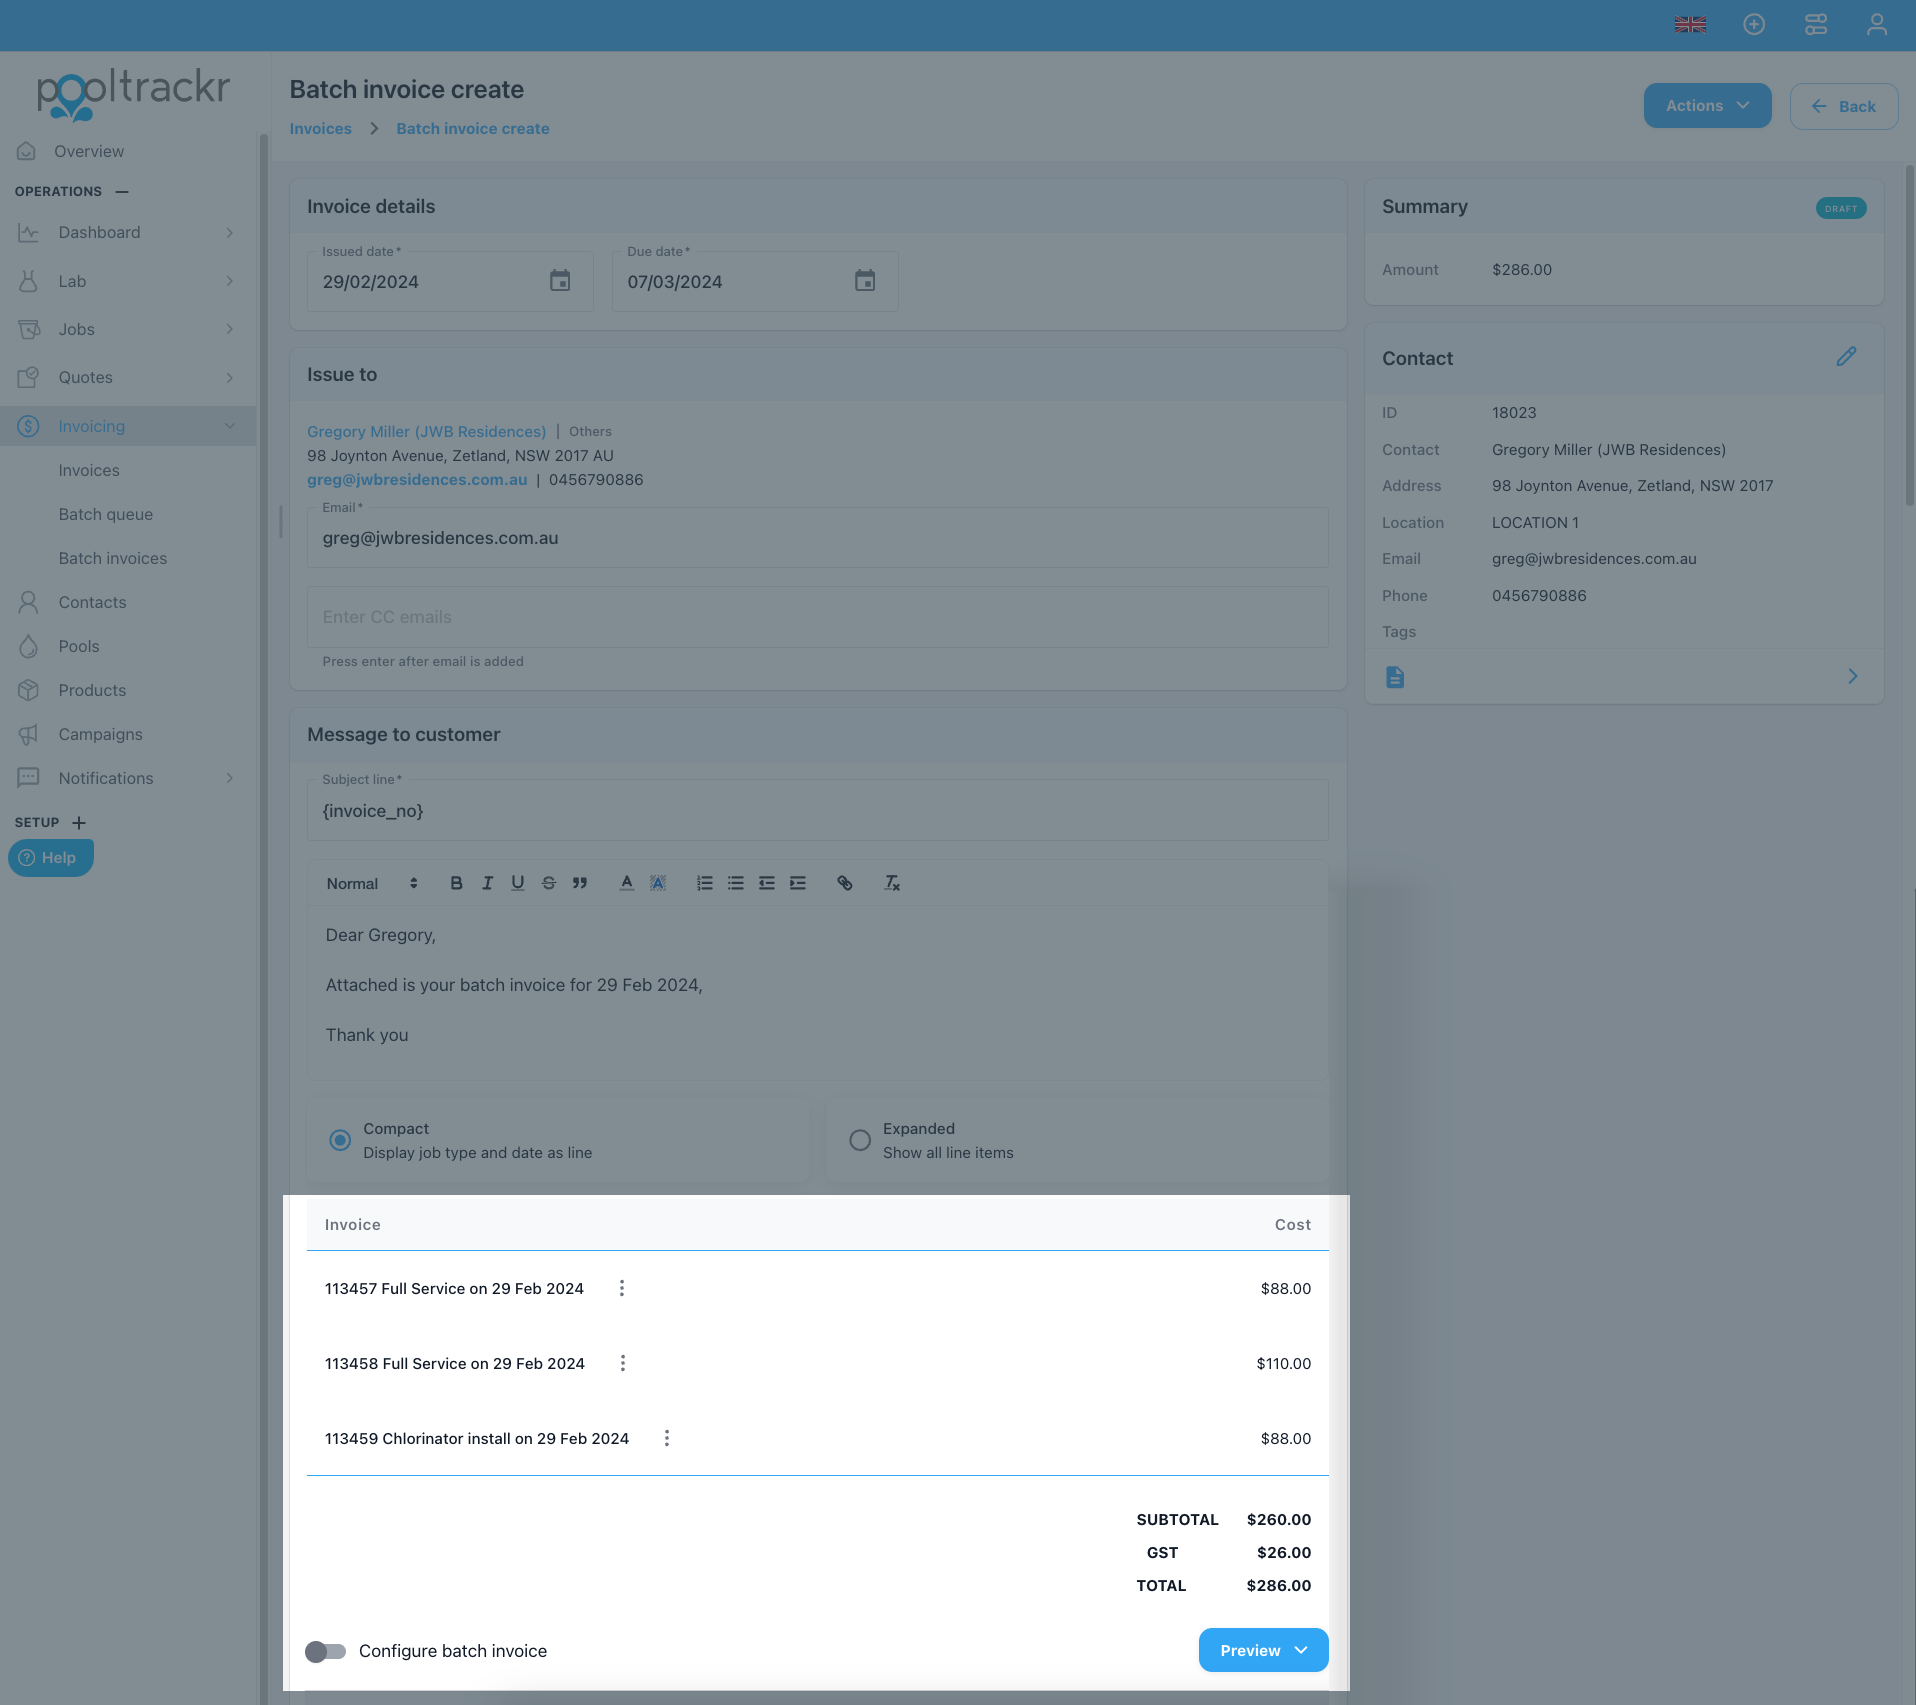Expand contact details chevron arrow
1916x1705 pixels.
click(1852, 677)
